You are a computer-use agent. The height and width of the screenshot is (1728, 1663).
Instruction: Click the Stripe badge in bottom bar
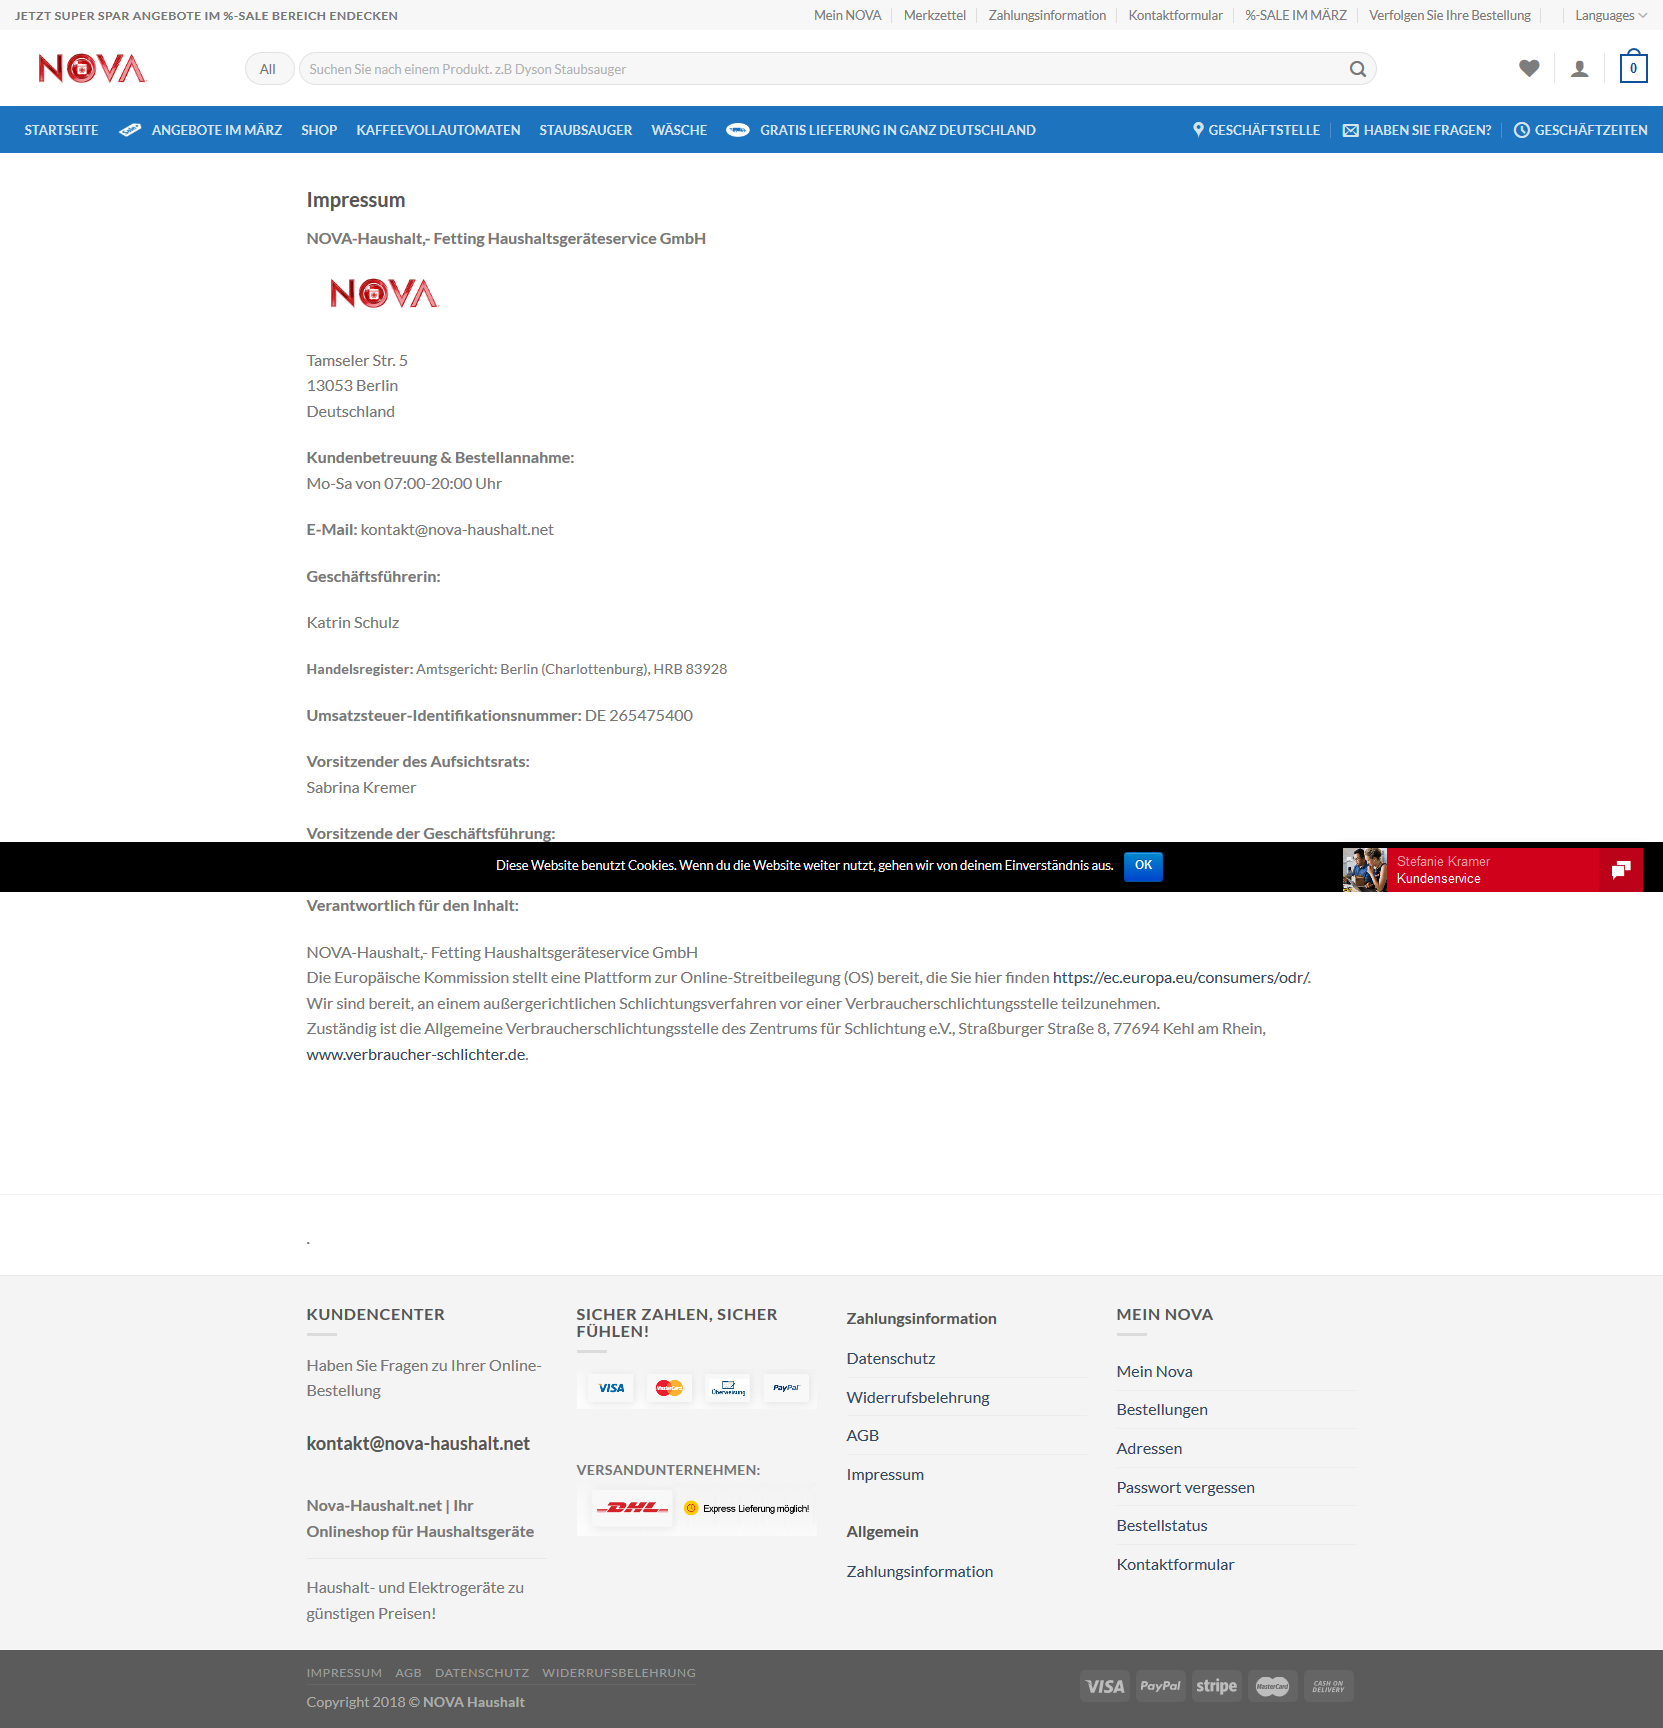(1216, 1686)
